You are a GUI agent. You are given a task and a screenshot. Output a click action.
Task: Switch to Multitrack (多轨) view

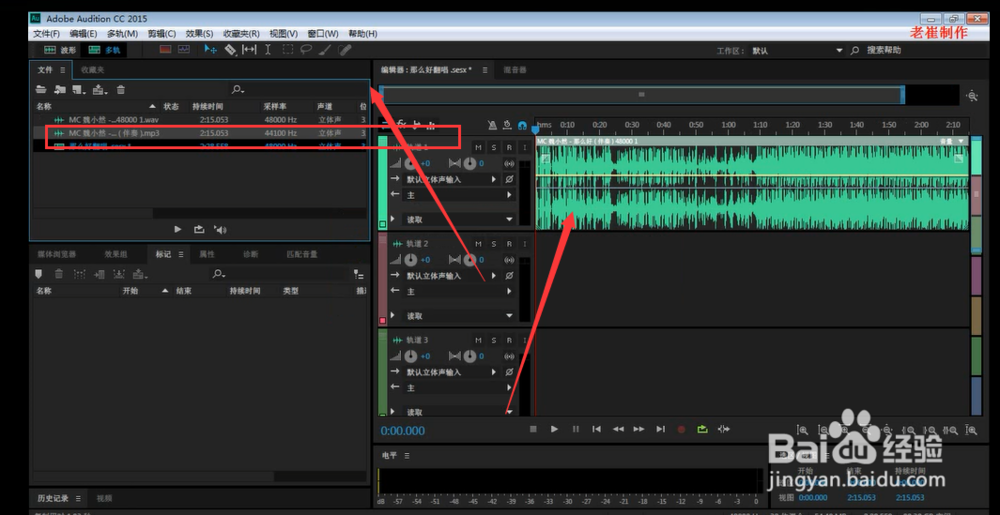[x=105, y=50]
